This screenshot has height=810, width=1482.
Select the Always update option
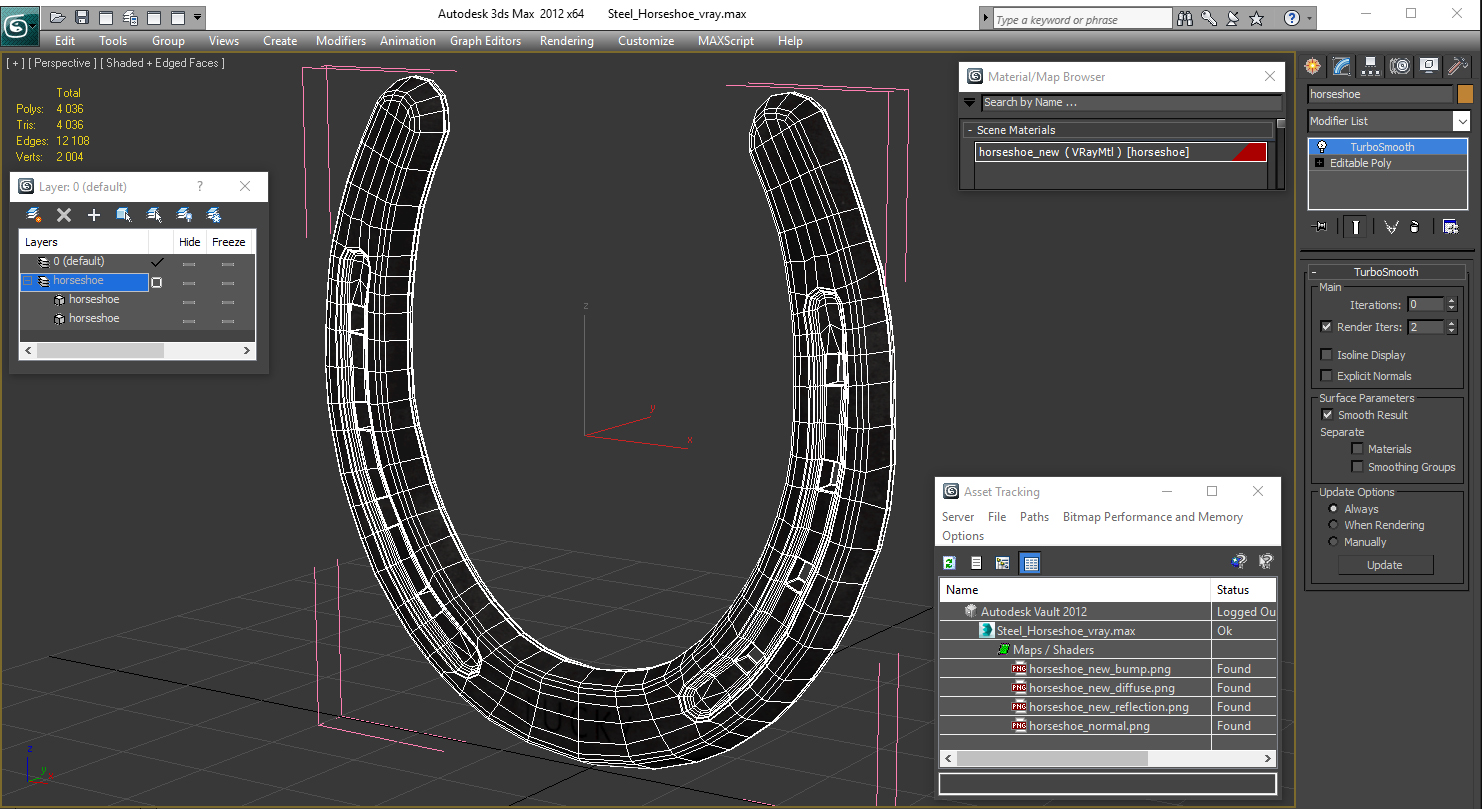pyautogui.click(x=1333, y=509)
